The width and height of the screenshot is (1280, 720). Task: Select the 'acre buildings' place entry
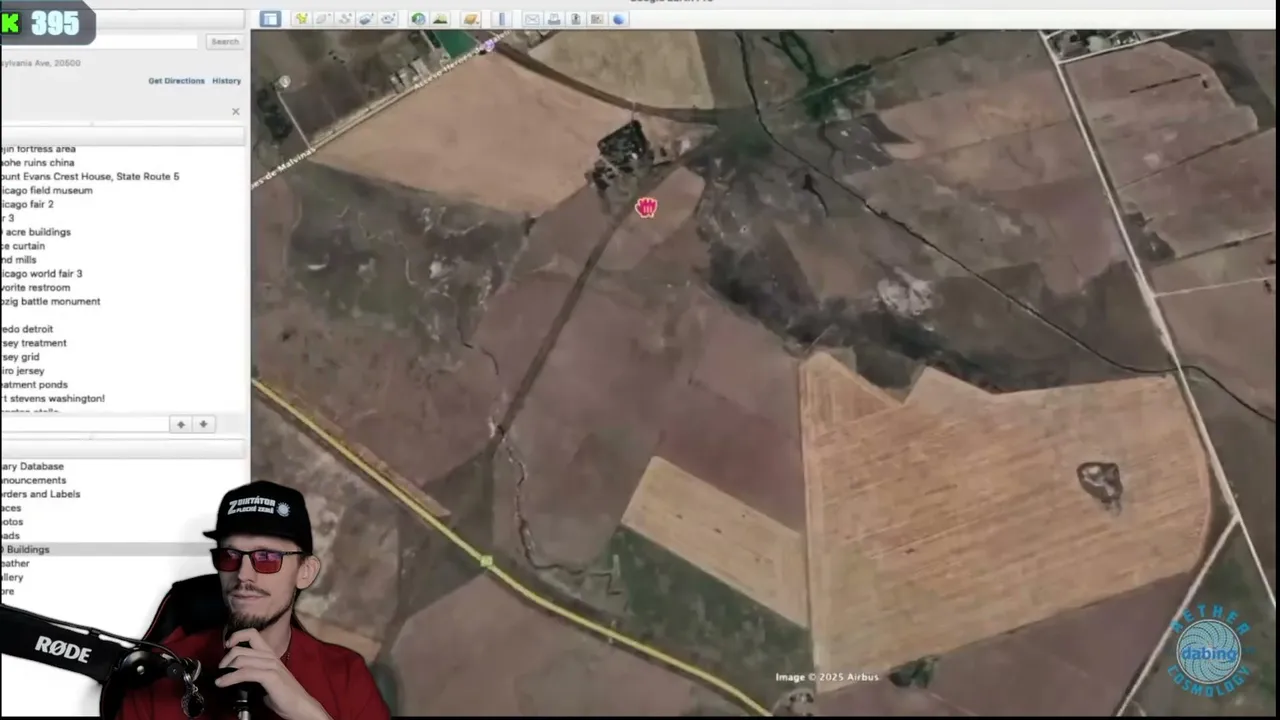(x=36, y=232)
